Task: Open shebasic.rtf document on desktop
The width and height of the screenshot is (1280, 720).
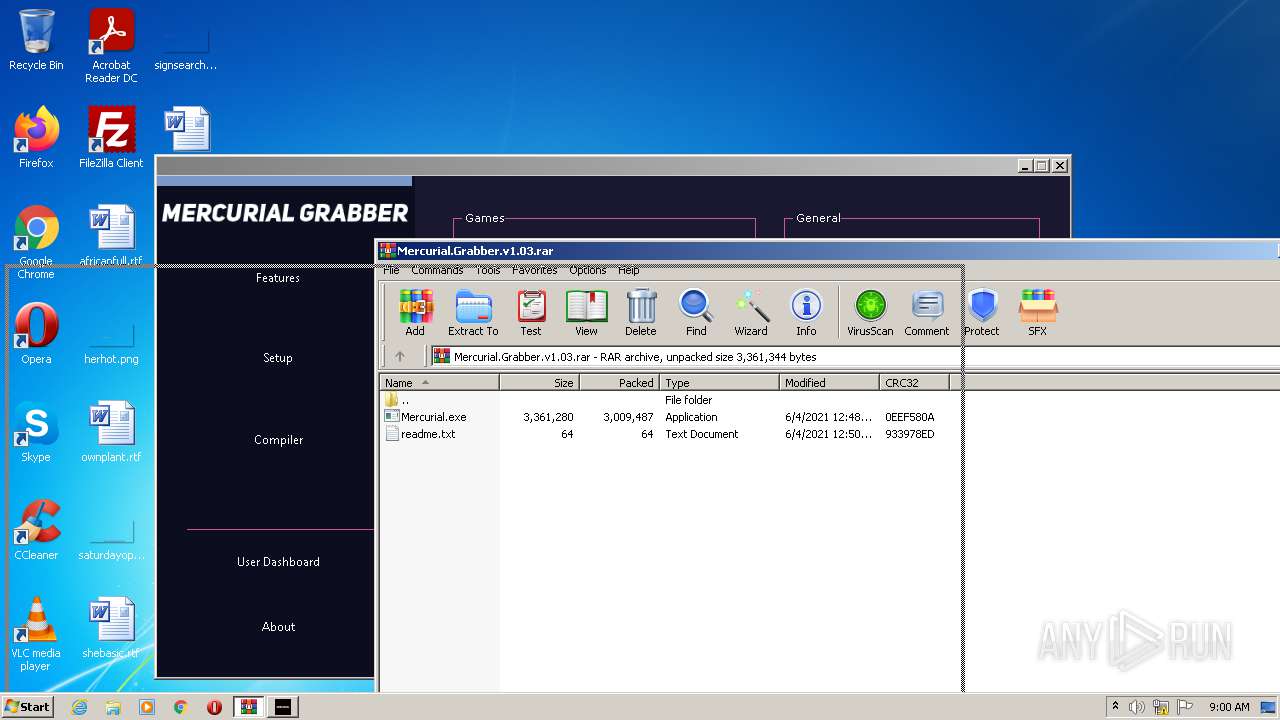Action: point(111,628)
